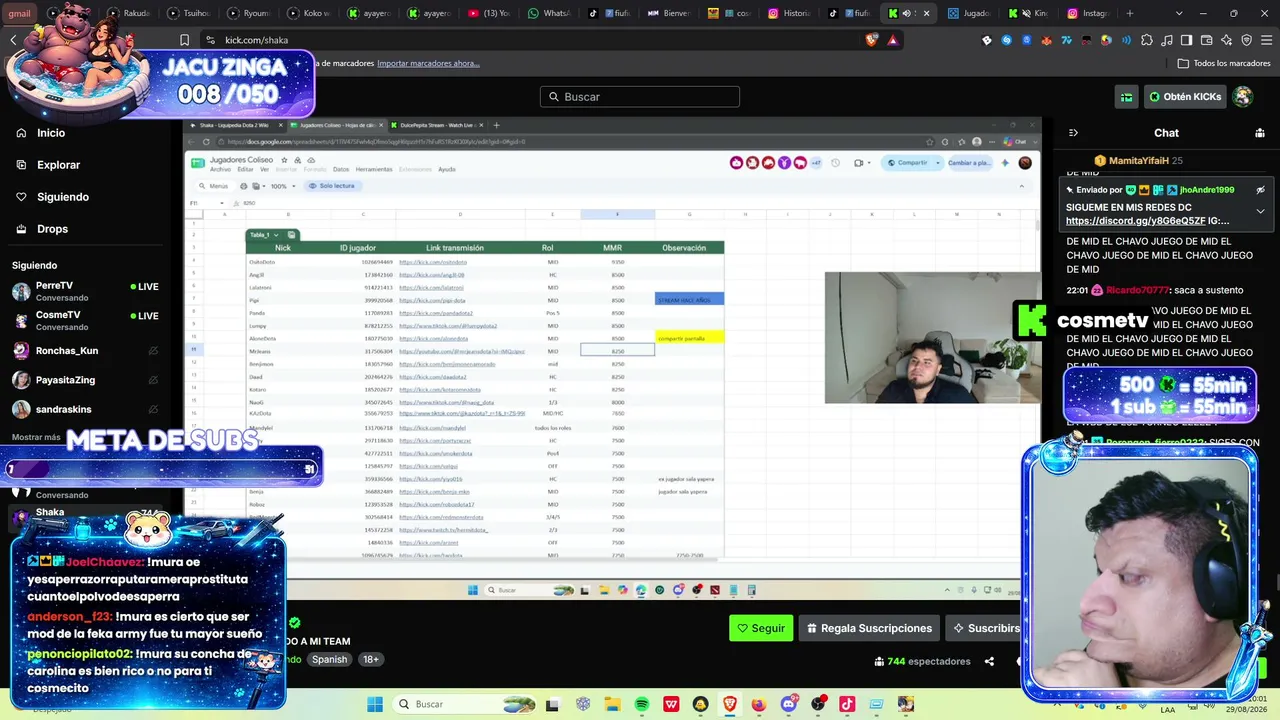The image size is (1280, 720).
Task: Open the chat users icon in the header
Action: click(x=1260, y=133)
